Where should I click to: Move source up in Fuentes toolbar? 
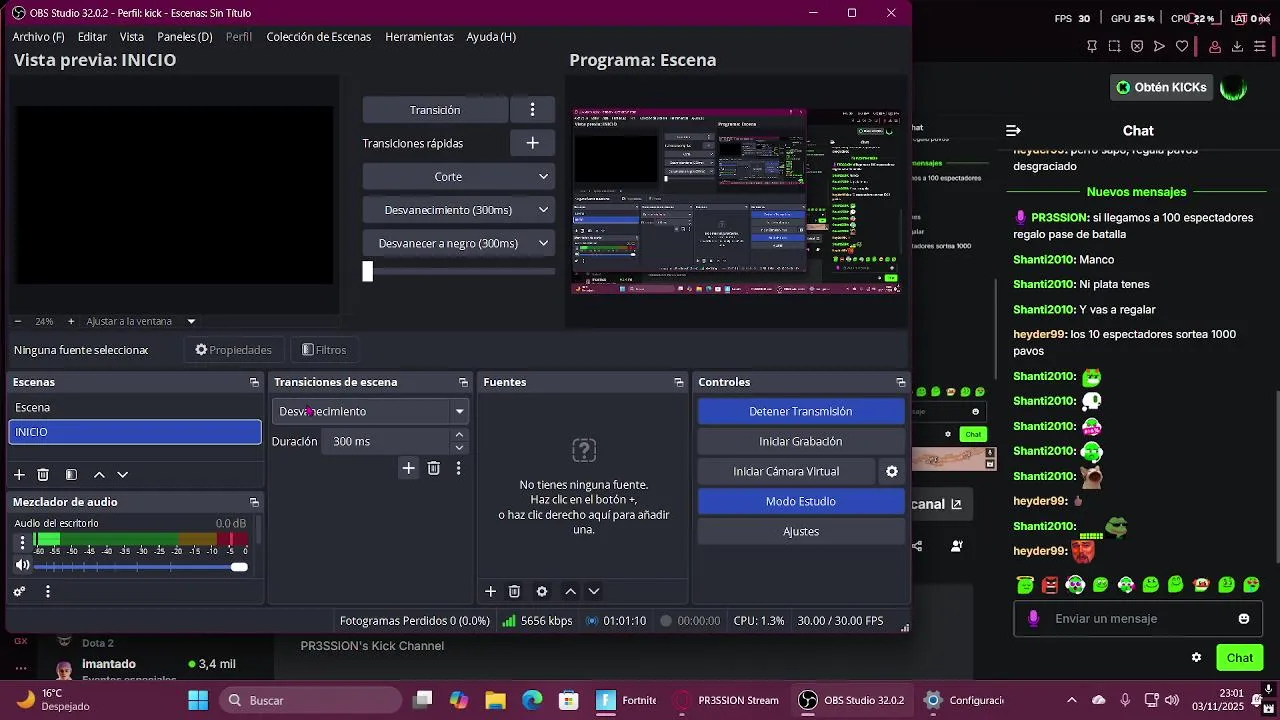click(x=570, y=592)
